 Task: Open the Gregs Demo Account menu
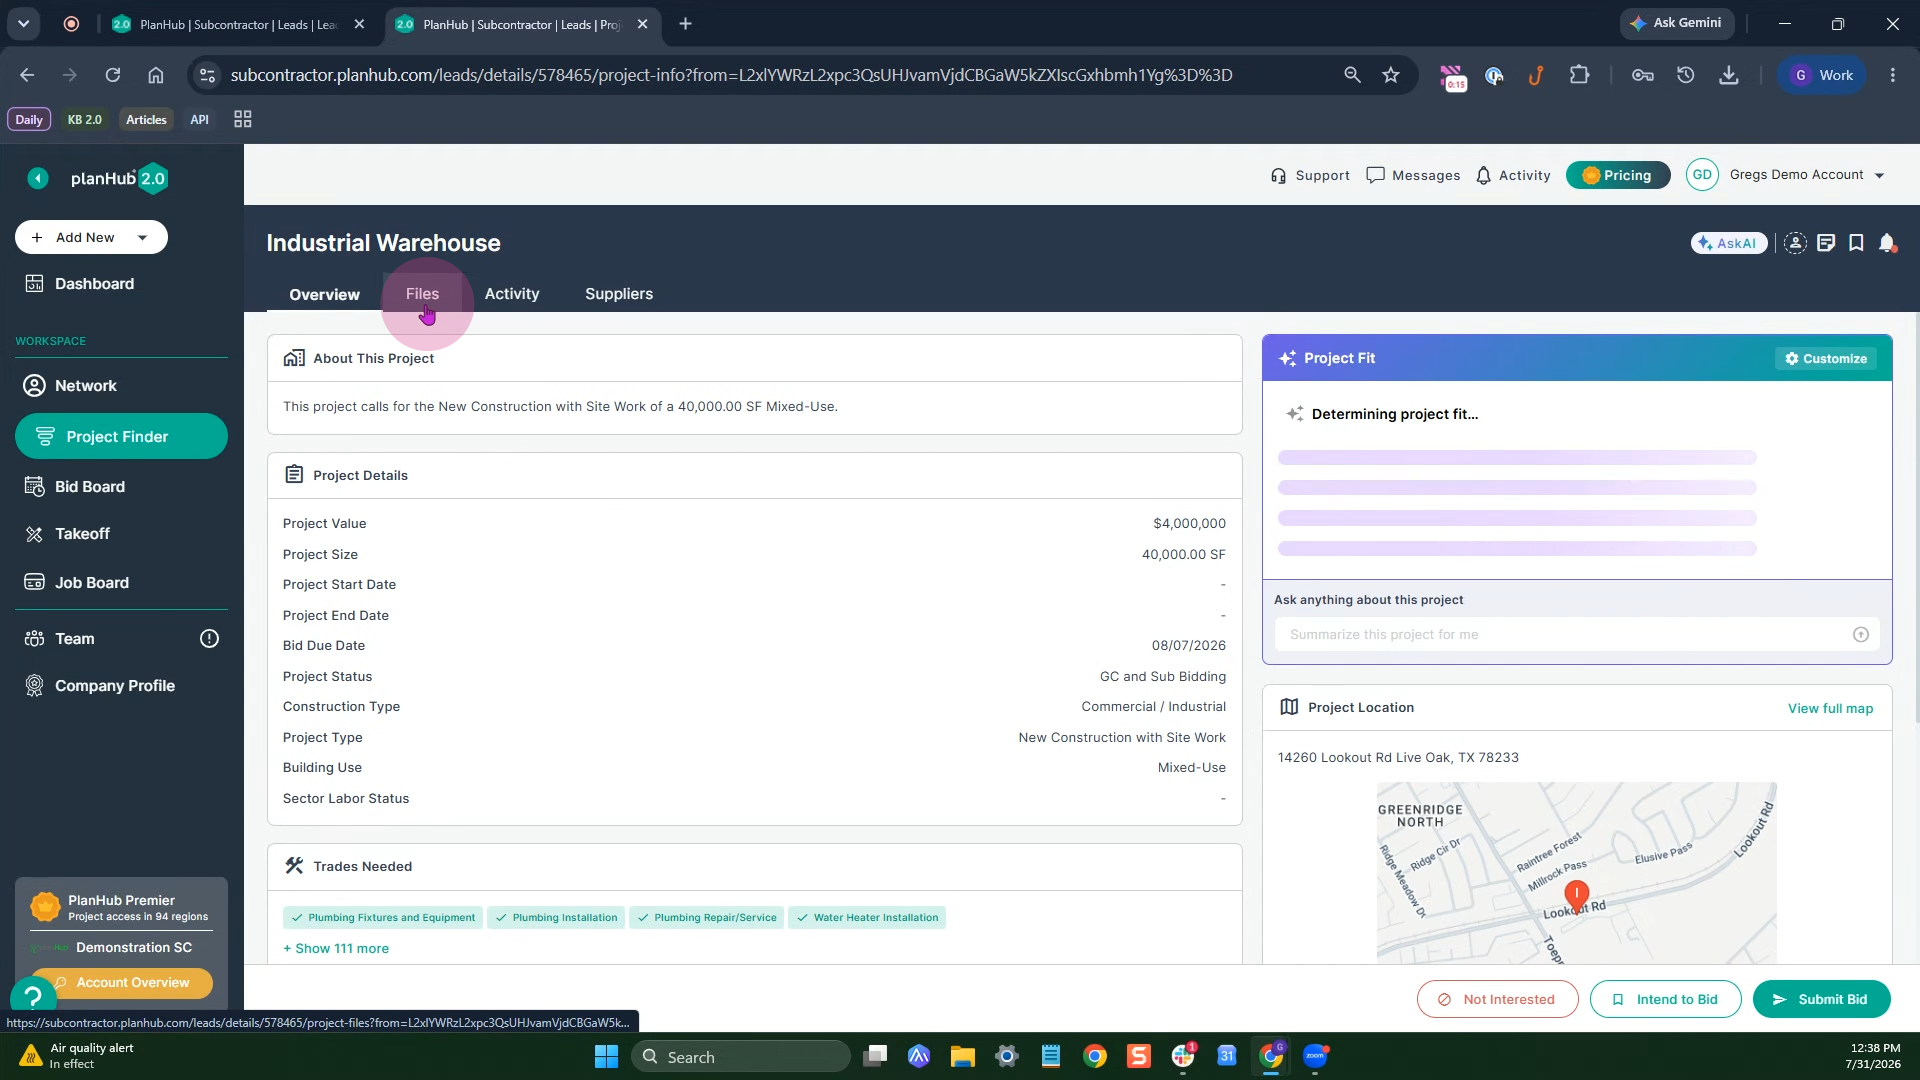pos(1808,175)
